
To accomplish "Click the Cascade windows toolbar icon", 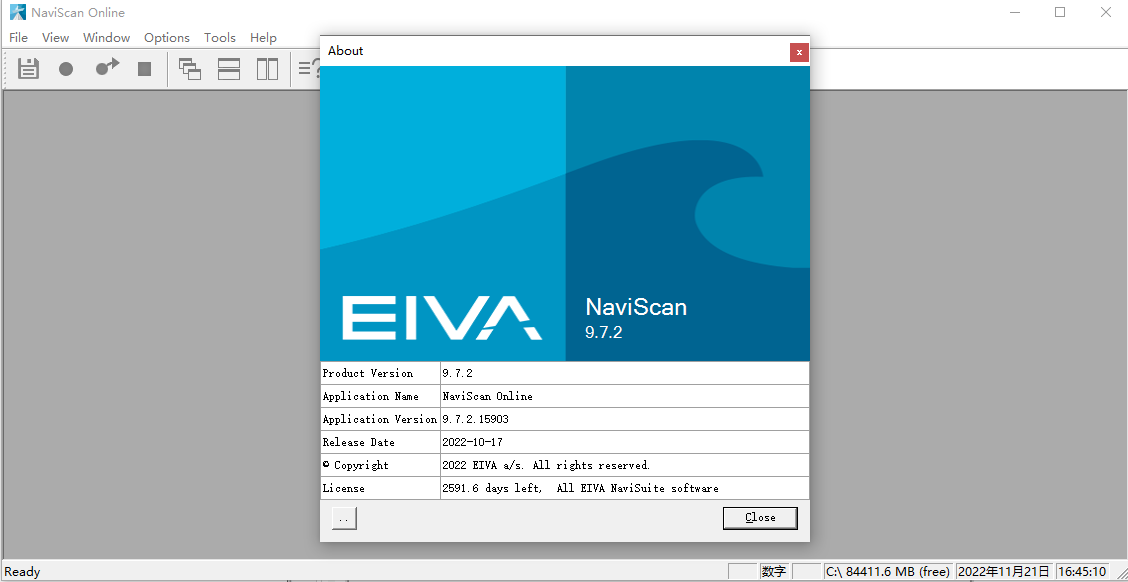I will 189,68.
